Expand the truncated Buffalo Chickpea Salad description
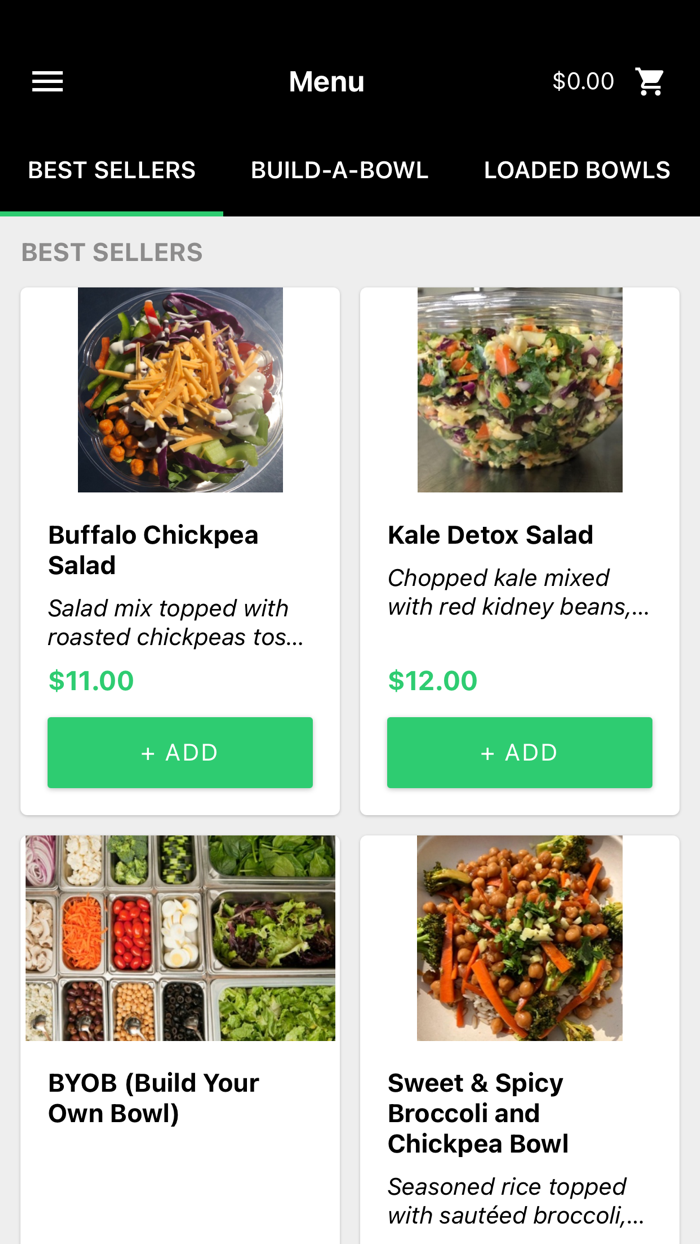This screenshot has width=700, height=1244. (175, 623)
